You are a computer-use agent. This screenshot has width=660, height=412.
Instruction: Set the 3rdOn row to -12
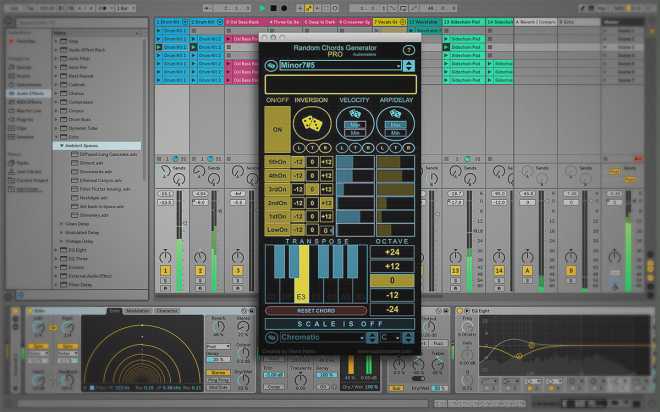pyautogui.click(x=298, y=189)
